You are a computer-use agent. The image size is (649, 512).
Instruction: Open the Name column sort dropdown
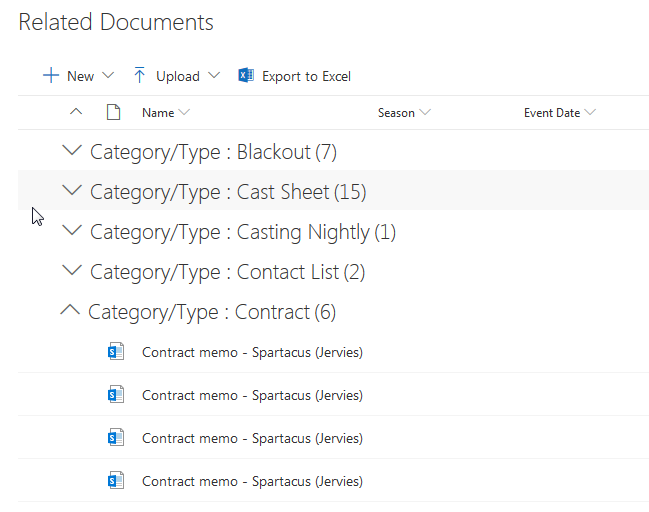tap(184, 113)
